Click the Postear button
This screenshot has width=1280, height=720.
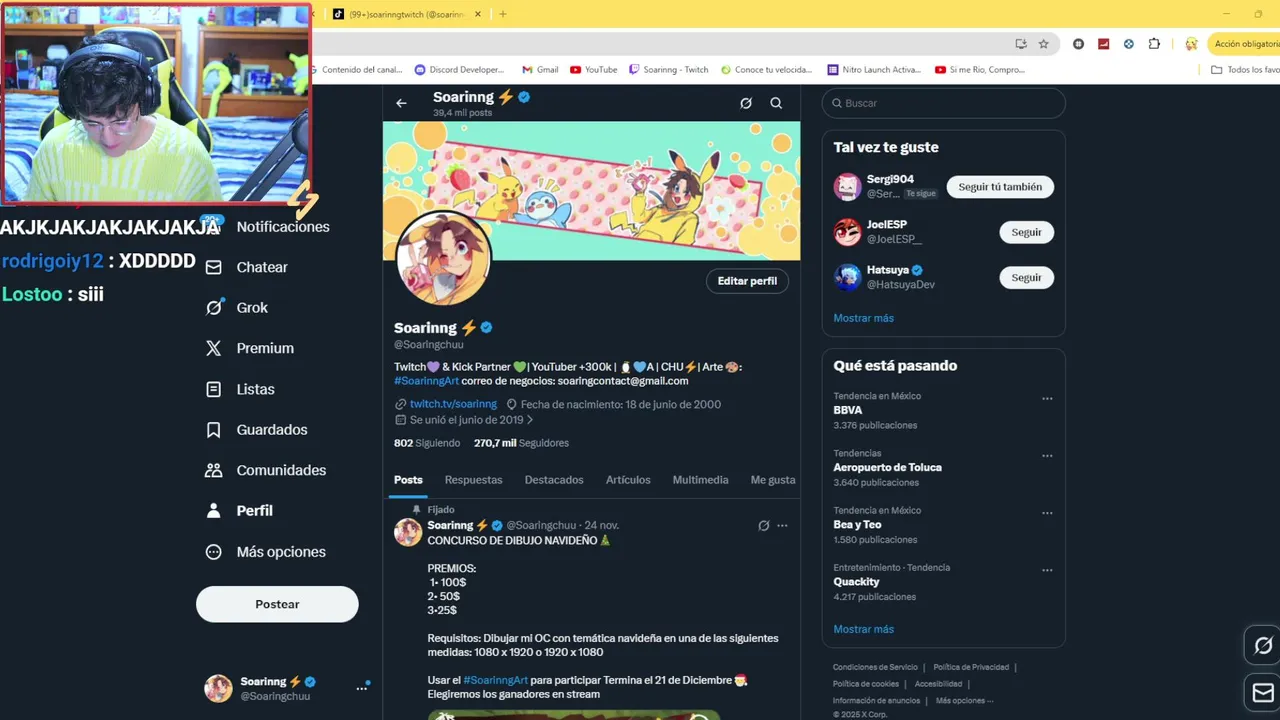(277, 604)
